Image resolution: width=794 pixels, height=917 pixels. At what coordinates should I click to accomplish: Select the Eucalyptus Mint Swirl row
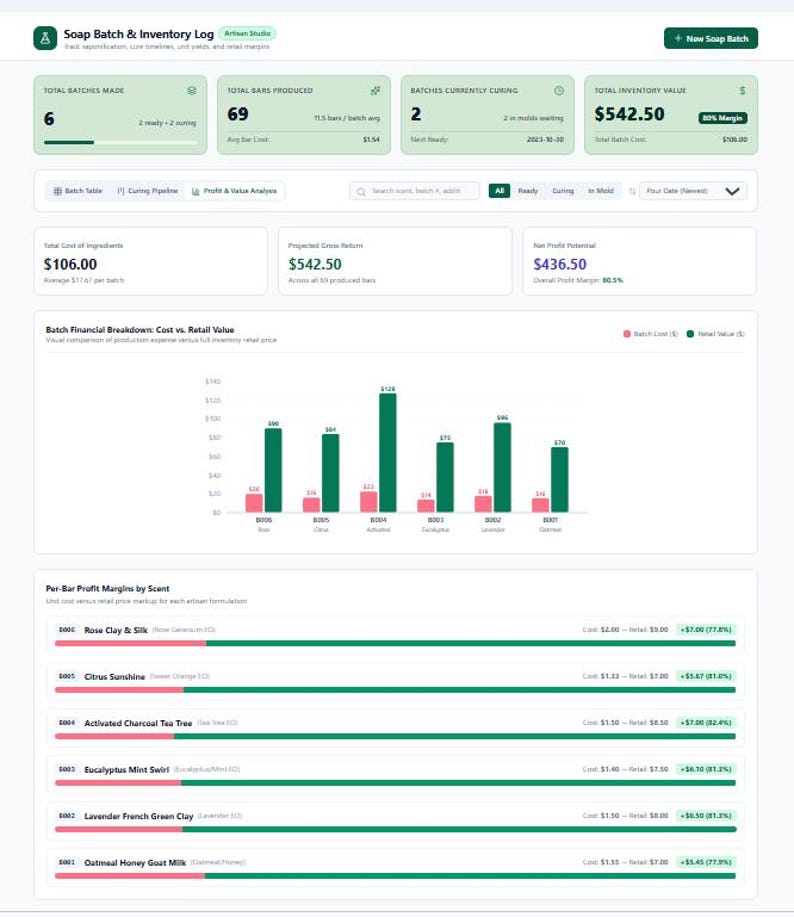(395, 775)
